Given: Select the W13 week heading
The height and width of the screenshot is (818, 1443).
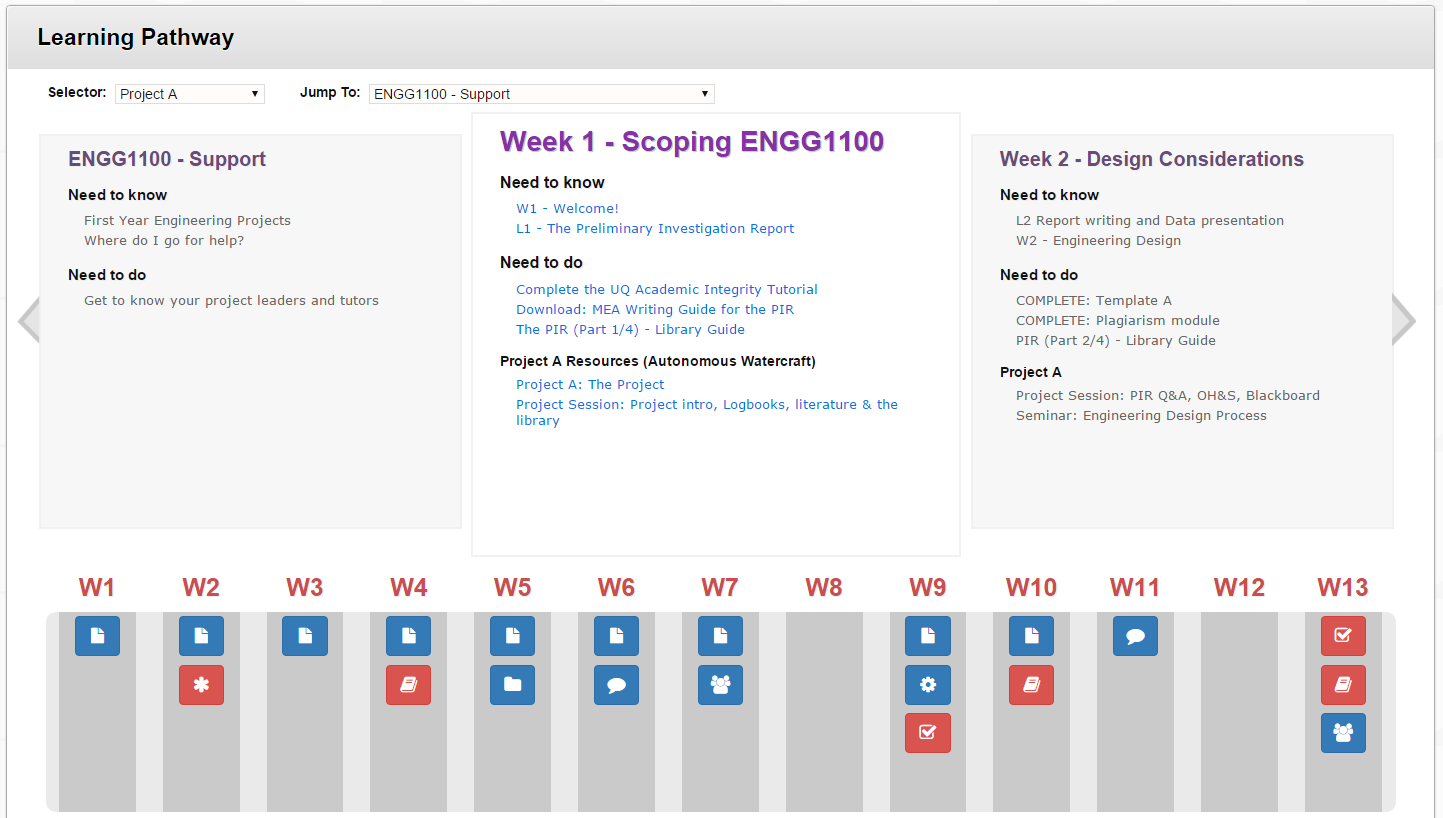Looking at the screenshot, I should 1343,587.
